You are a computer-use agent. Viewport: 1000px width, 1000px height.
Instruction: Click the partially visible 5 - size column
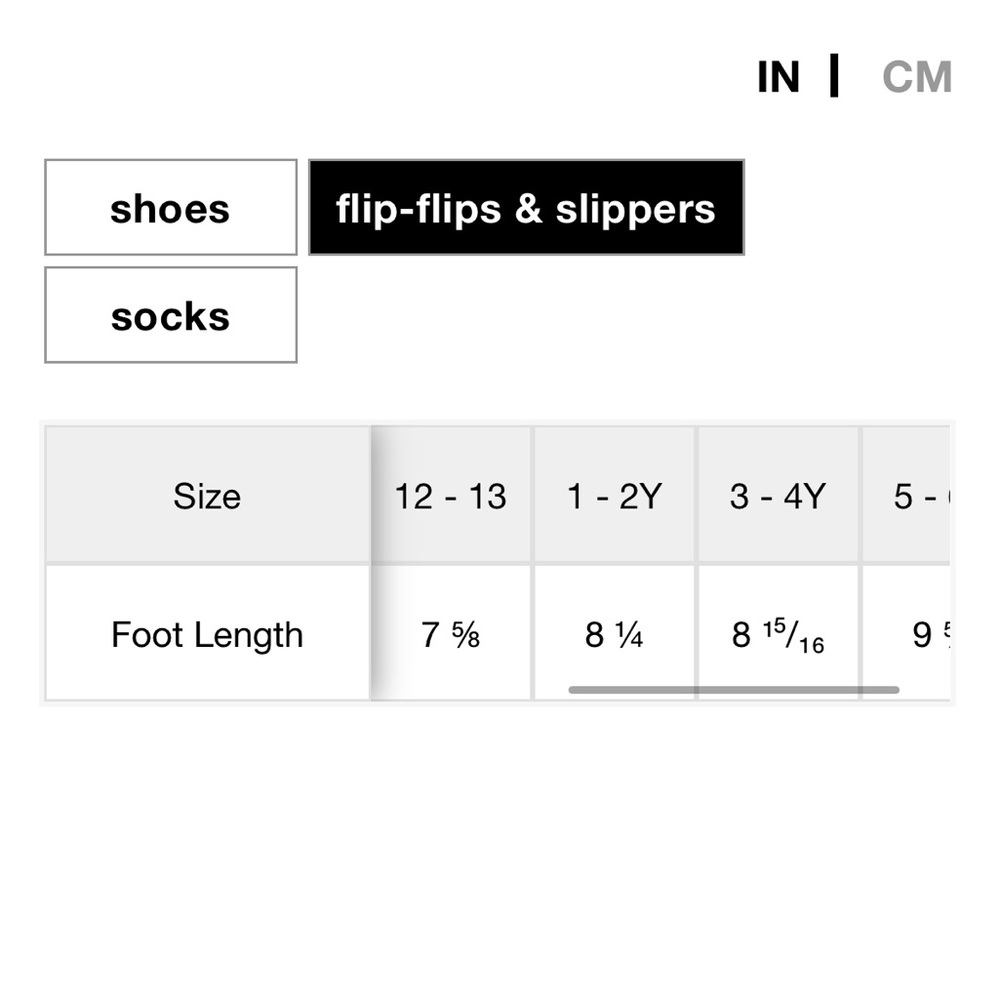point(912,496)
